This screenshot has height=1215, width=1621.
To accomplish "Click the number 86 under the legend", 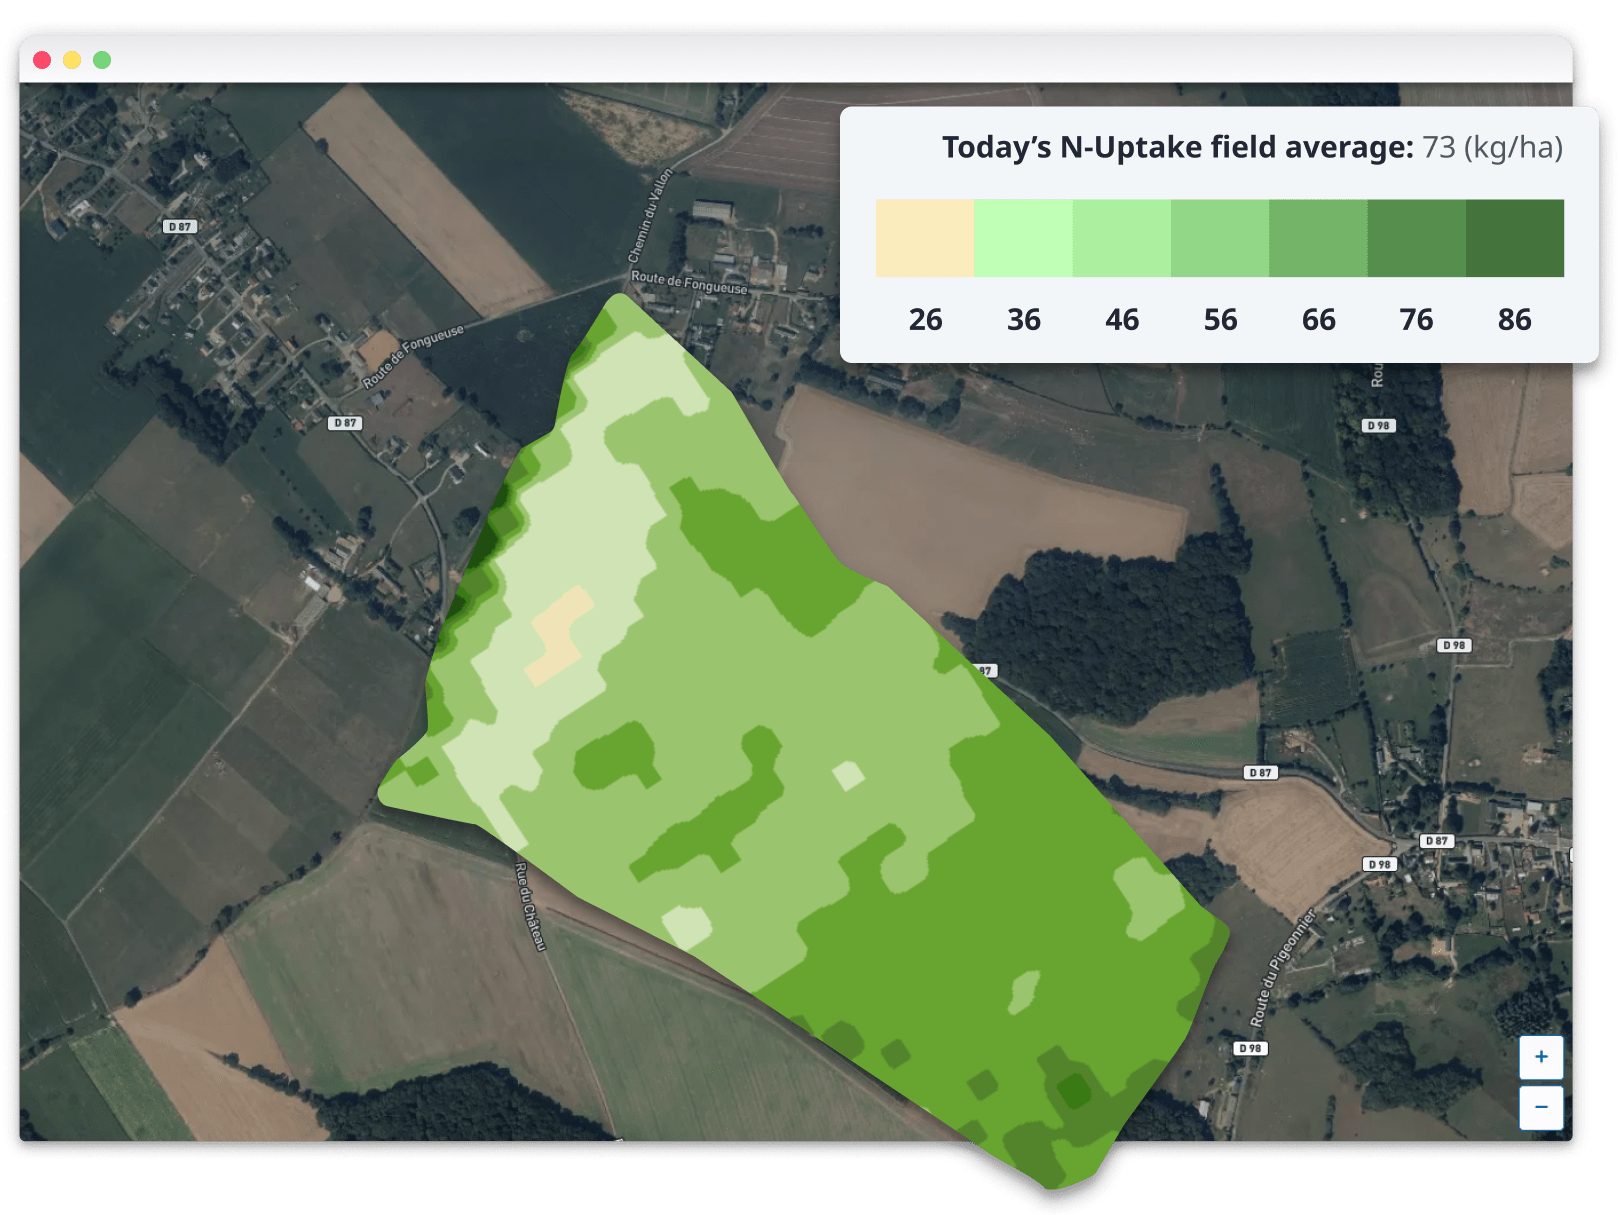I will click(1514, 320).
